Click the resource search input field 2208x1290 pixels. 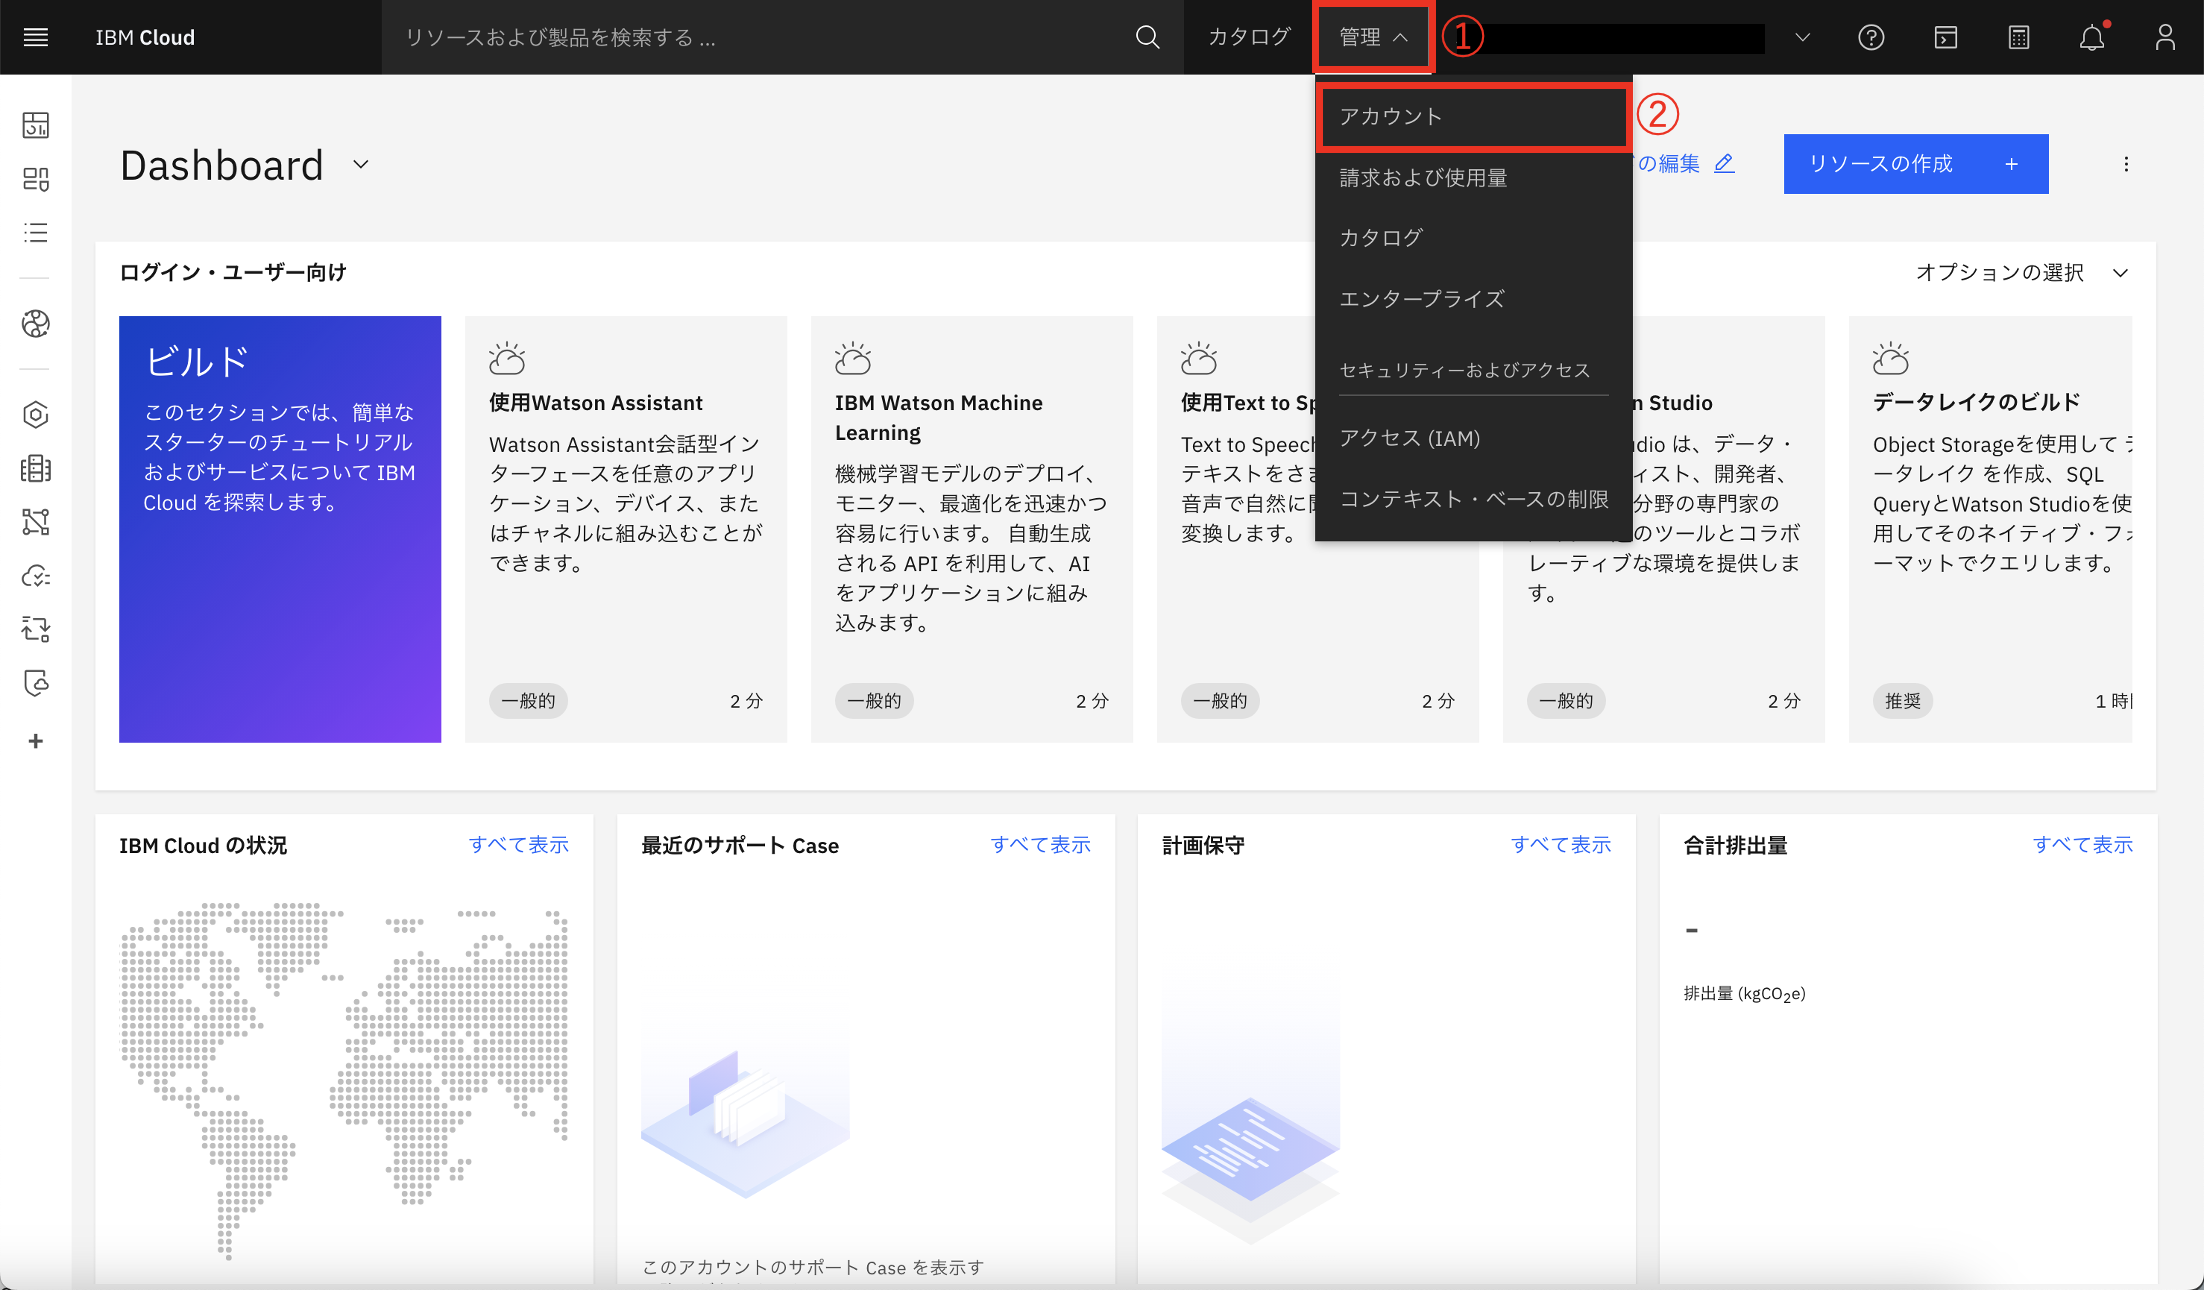(x=760, y=37)
